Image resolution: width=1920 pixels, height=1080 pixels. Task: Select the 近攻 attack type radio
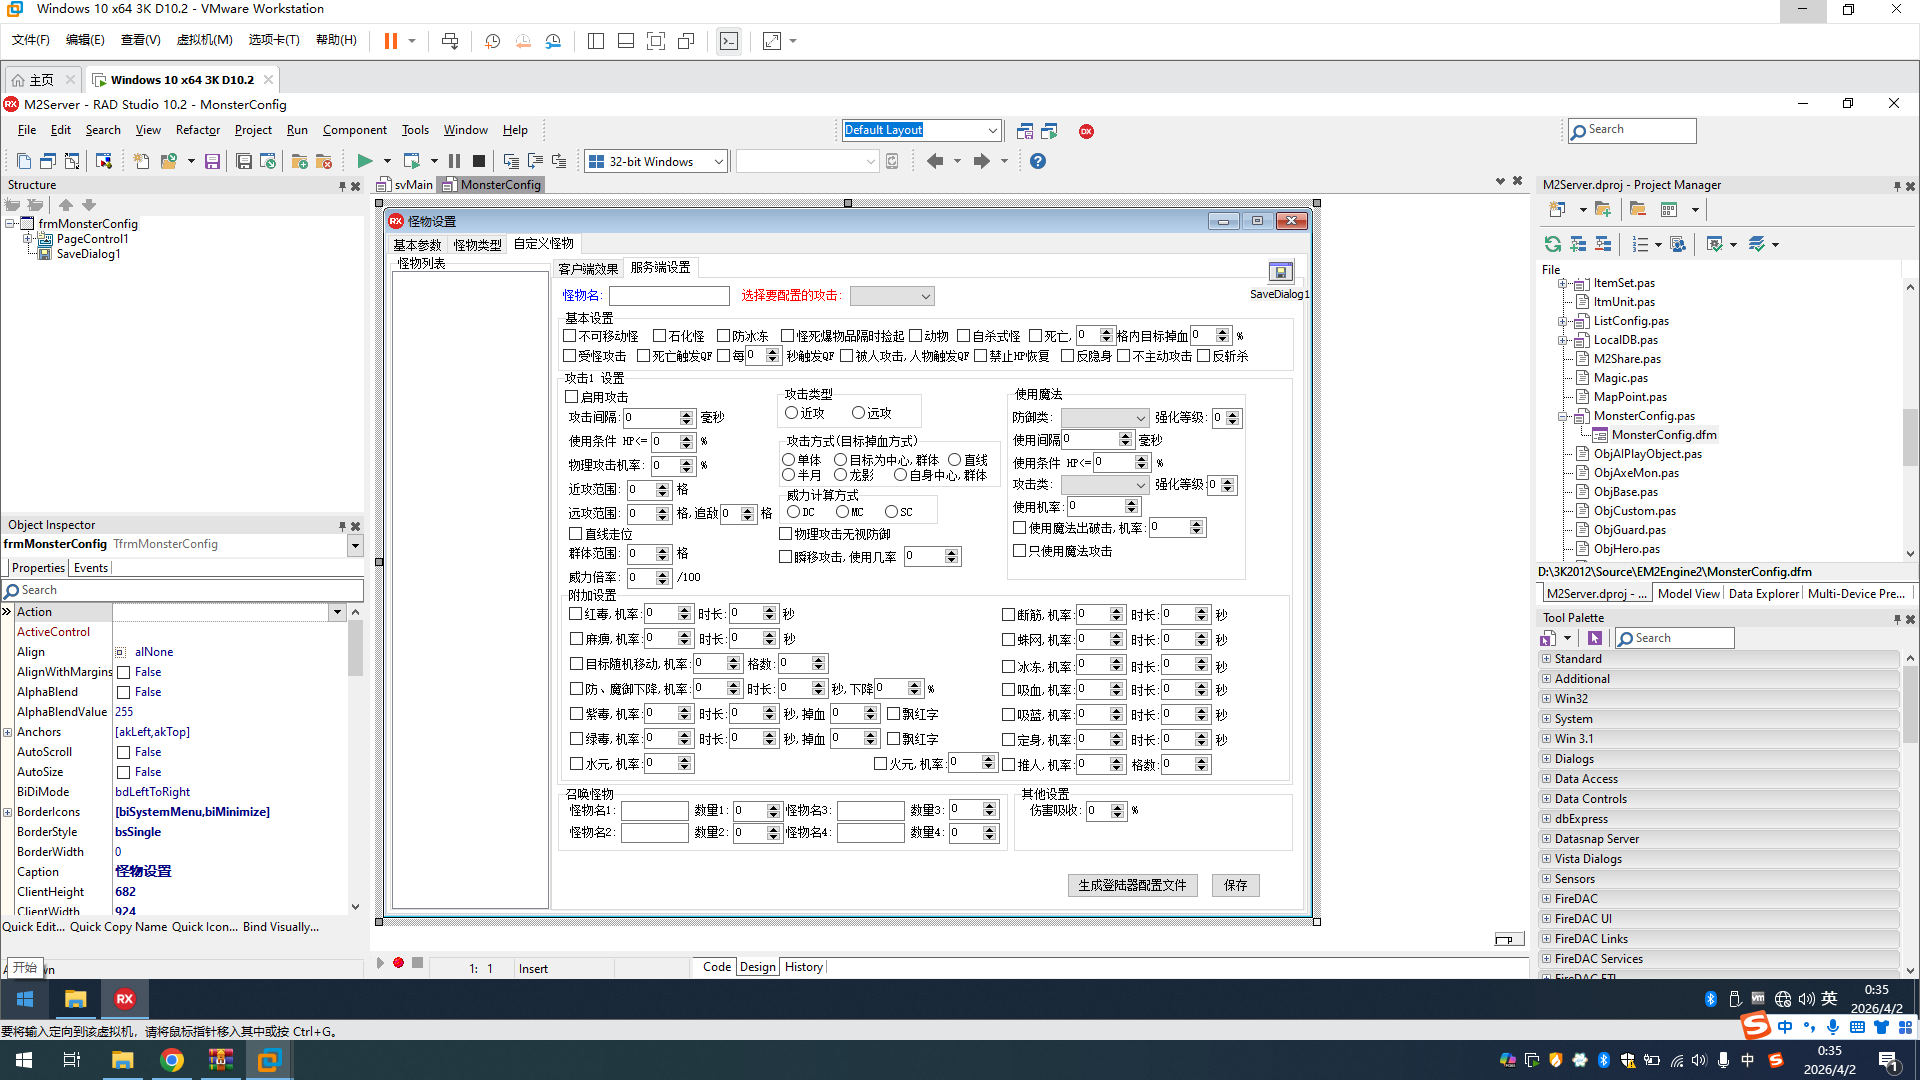tap(791, 413)
